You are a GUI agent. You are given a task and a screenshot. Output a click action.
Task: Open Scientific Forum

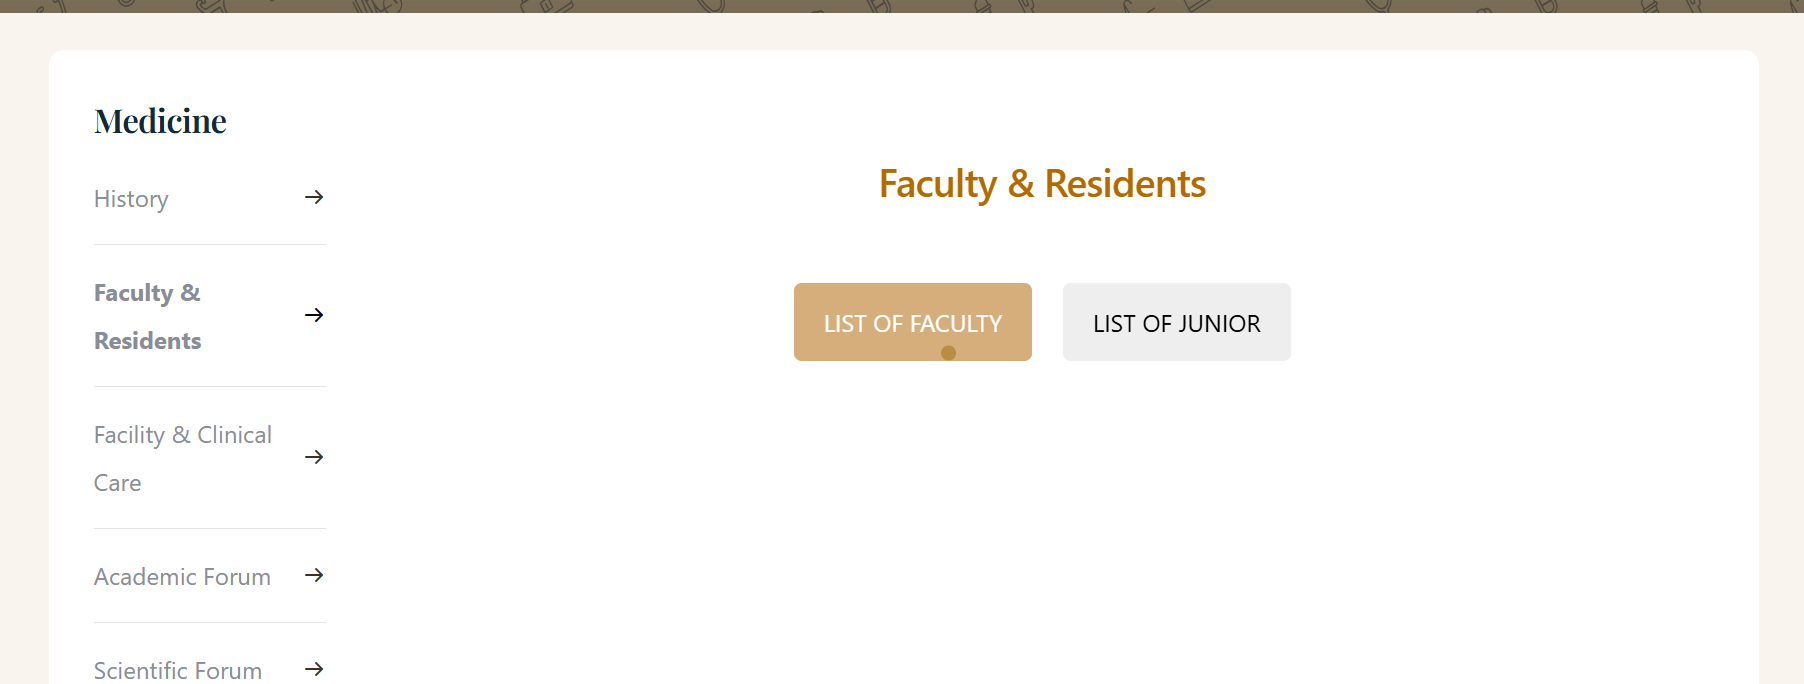click(177, 668)
